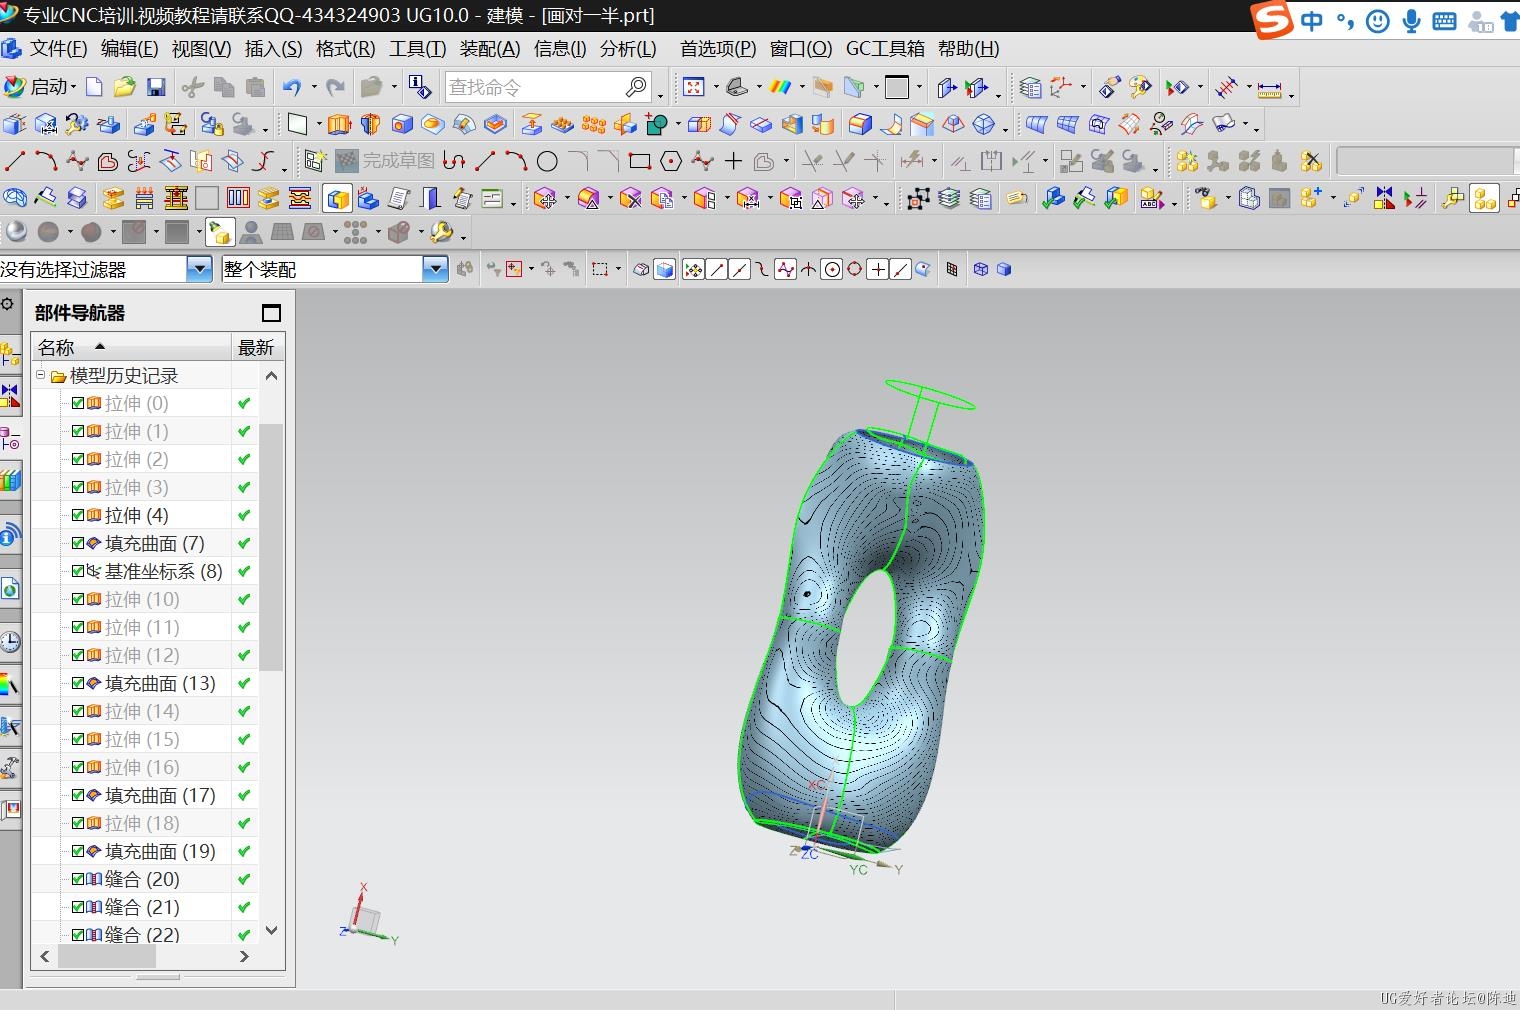Toggle the 缝合 (21) checkbox
The height and width of the screenshot is (1010, 1520).
point(78,907)
